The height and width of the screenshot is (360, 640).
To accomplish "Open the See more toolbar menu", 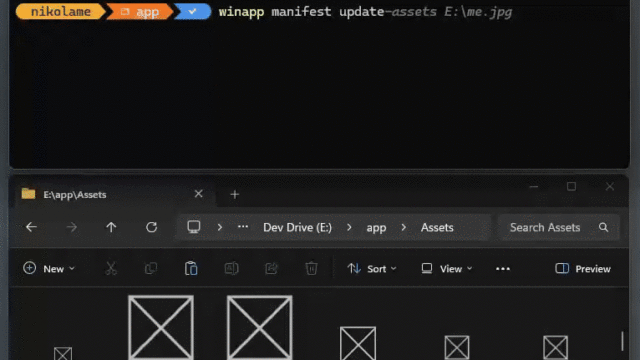I will (x=502, y=269).
